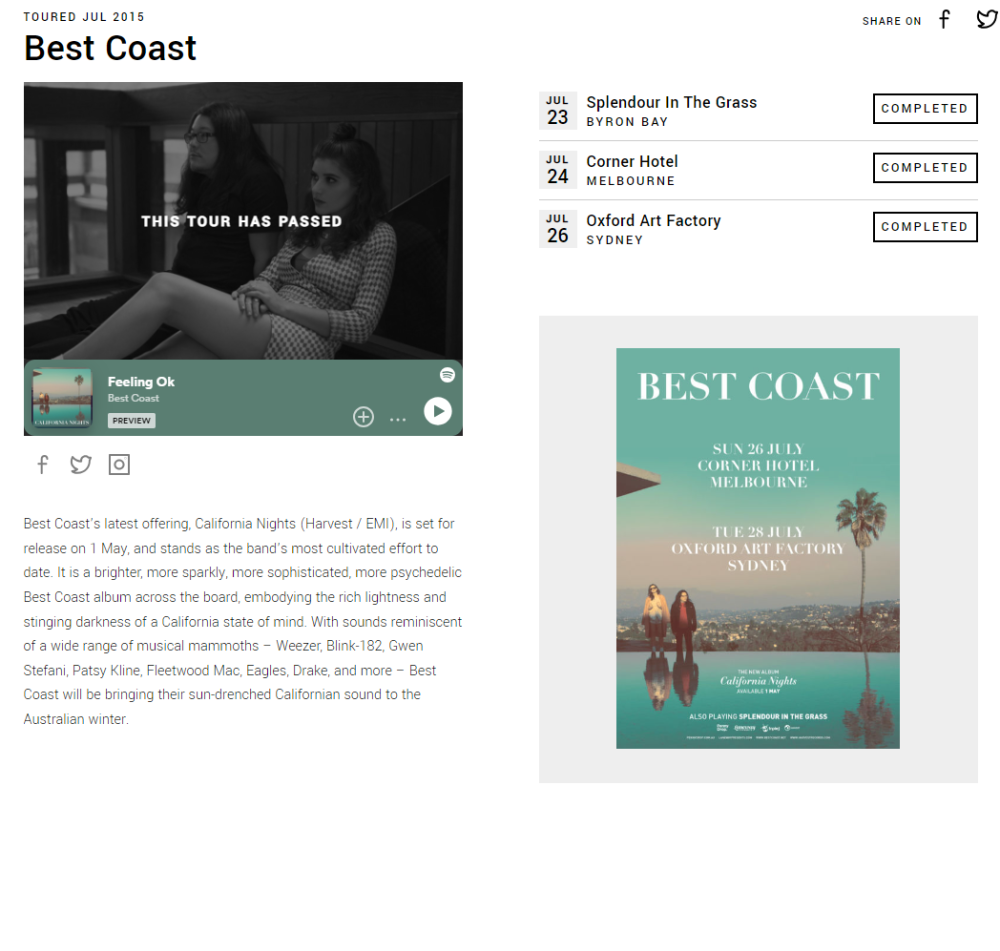Viewport: 1000px width, 951px height.
Task: Add Feeling Ok to Spotify library
Action: tap(364, 417)
